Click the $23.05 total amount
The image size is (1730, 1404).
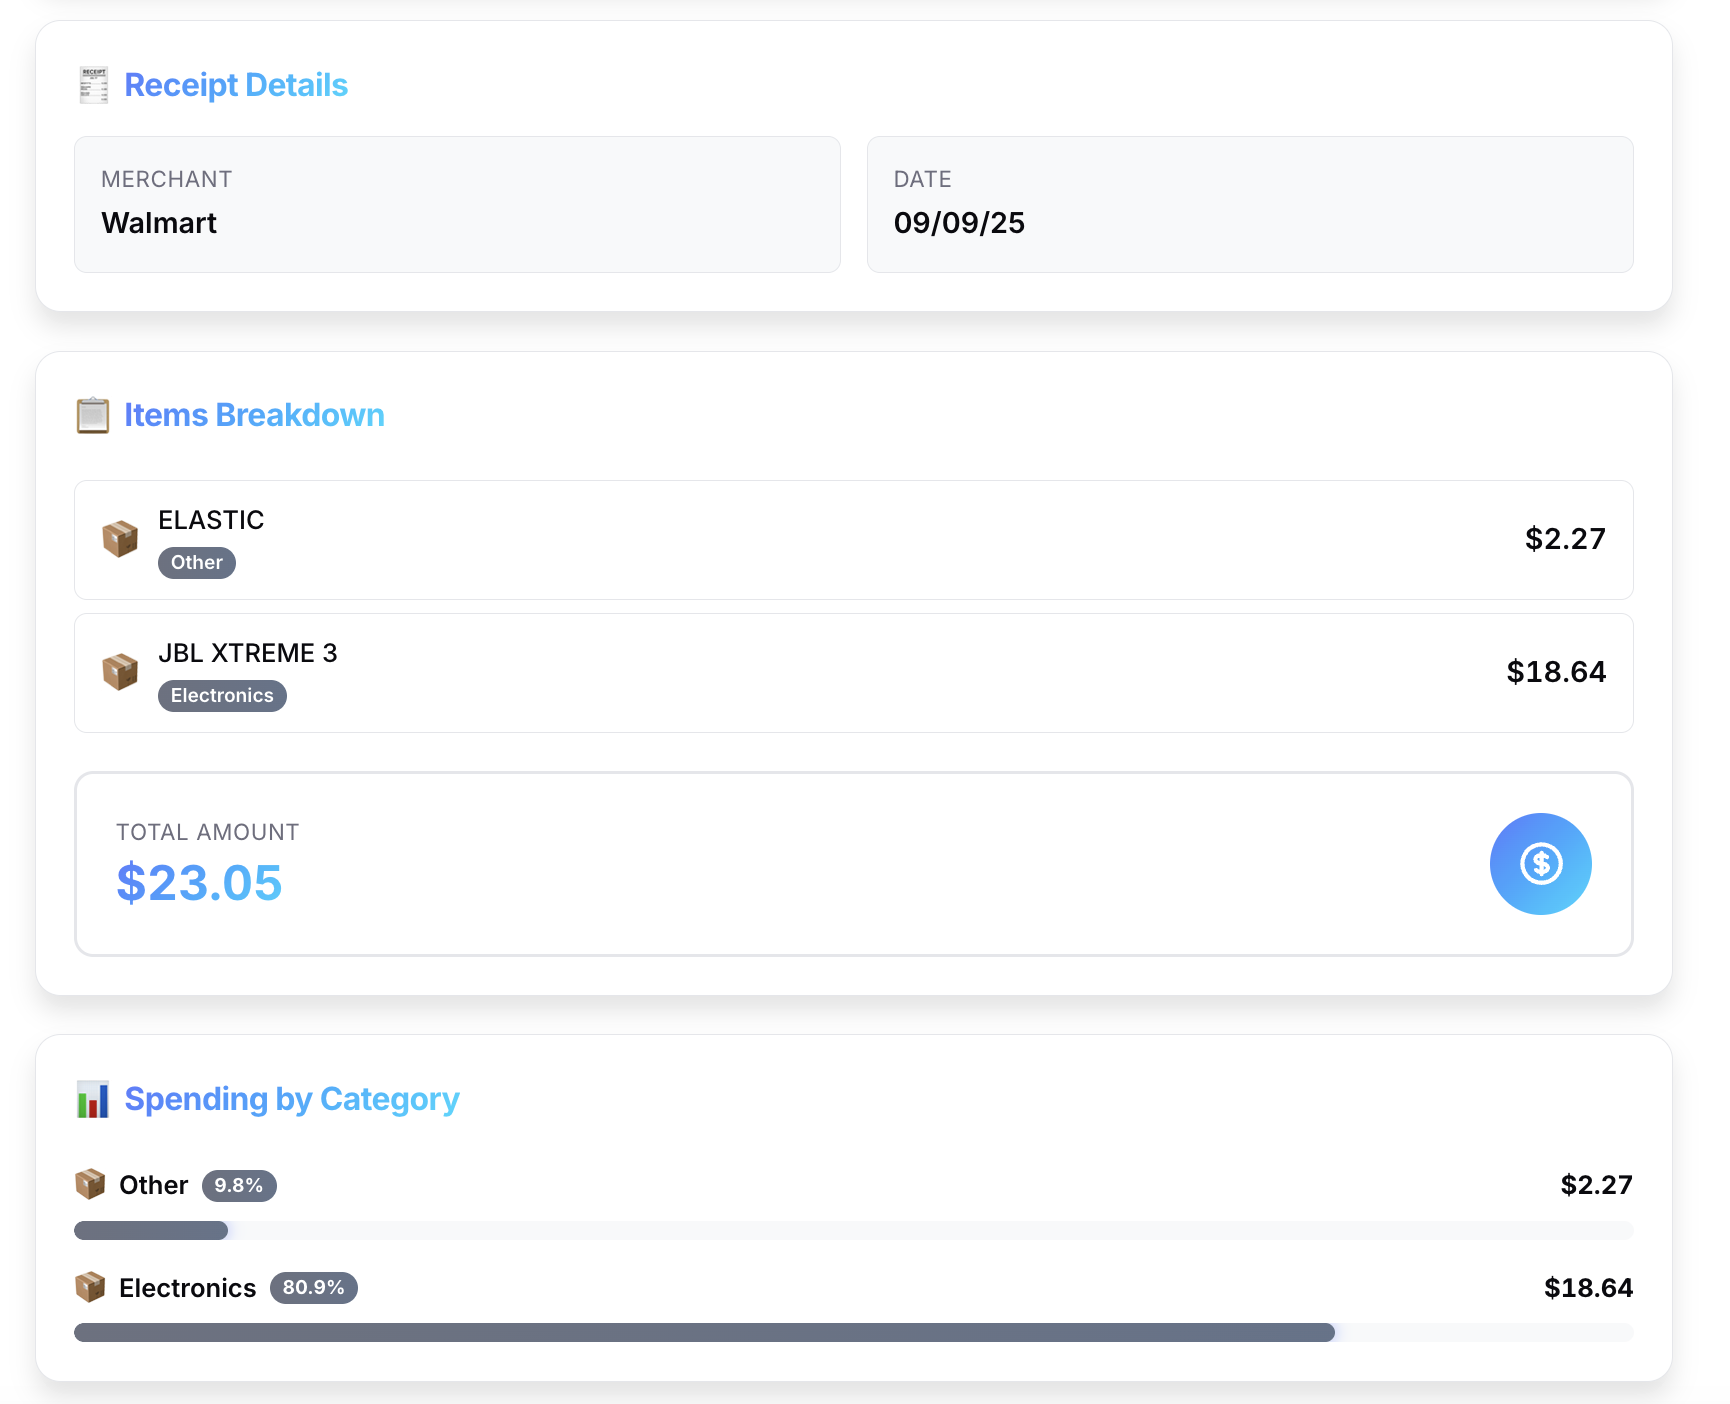199,883
